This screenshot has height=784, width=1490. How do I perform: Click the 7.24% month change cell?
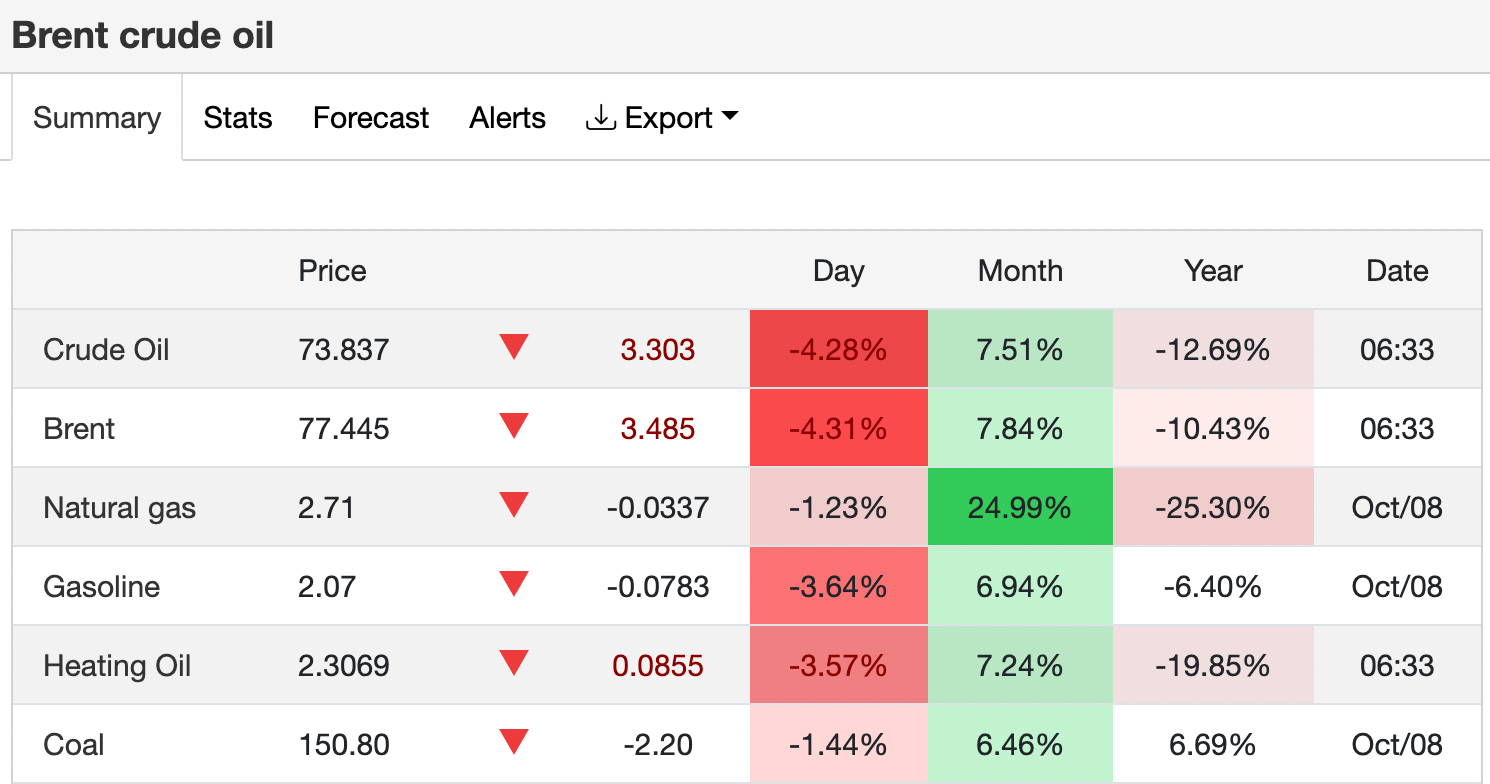point(1020,665)
